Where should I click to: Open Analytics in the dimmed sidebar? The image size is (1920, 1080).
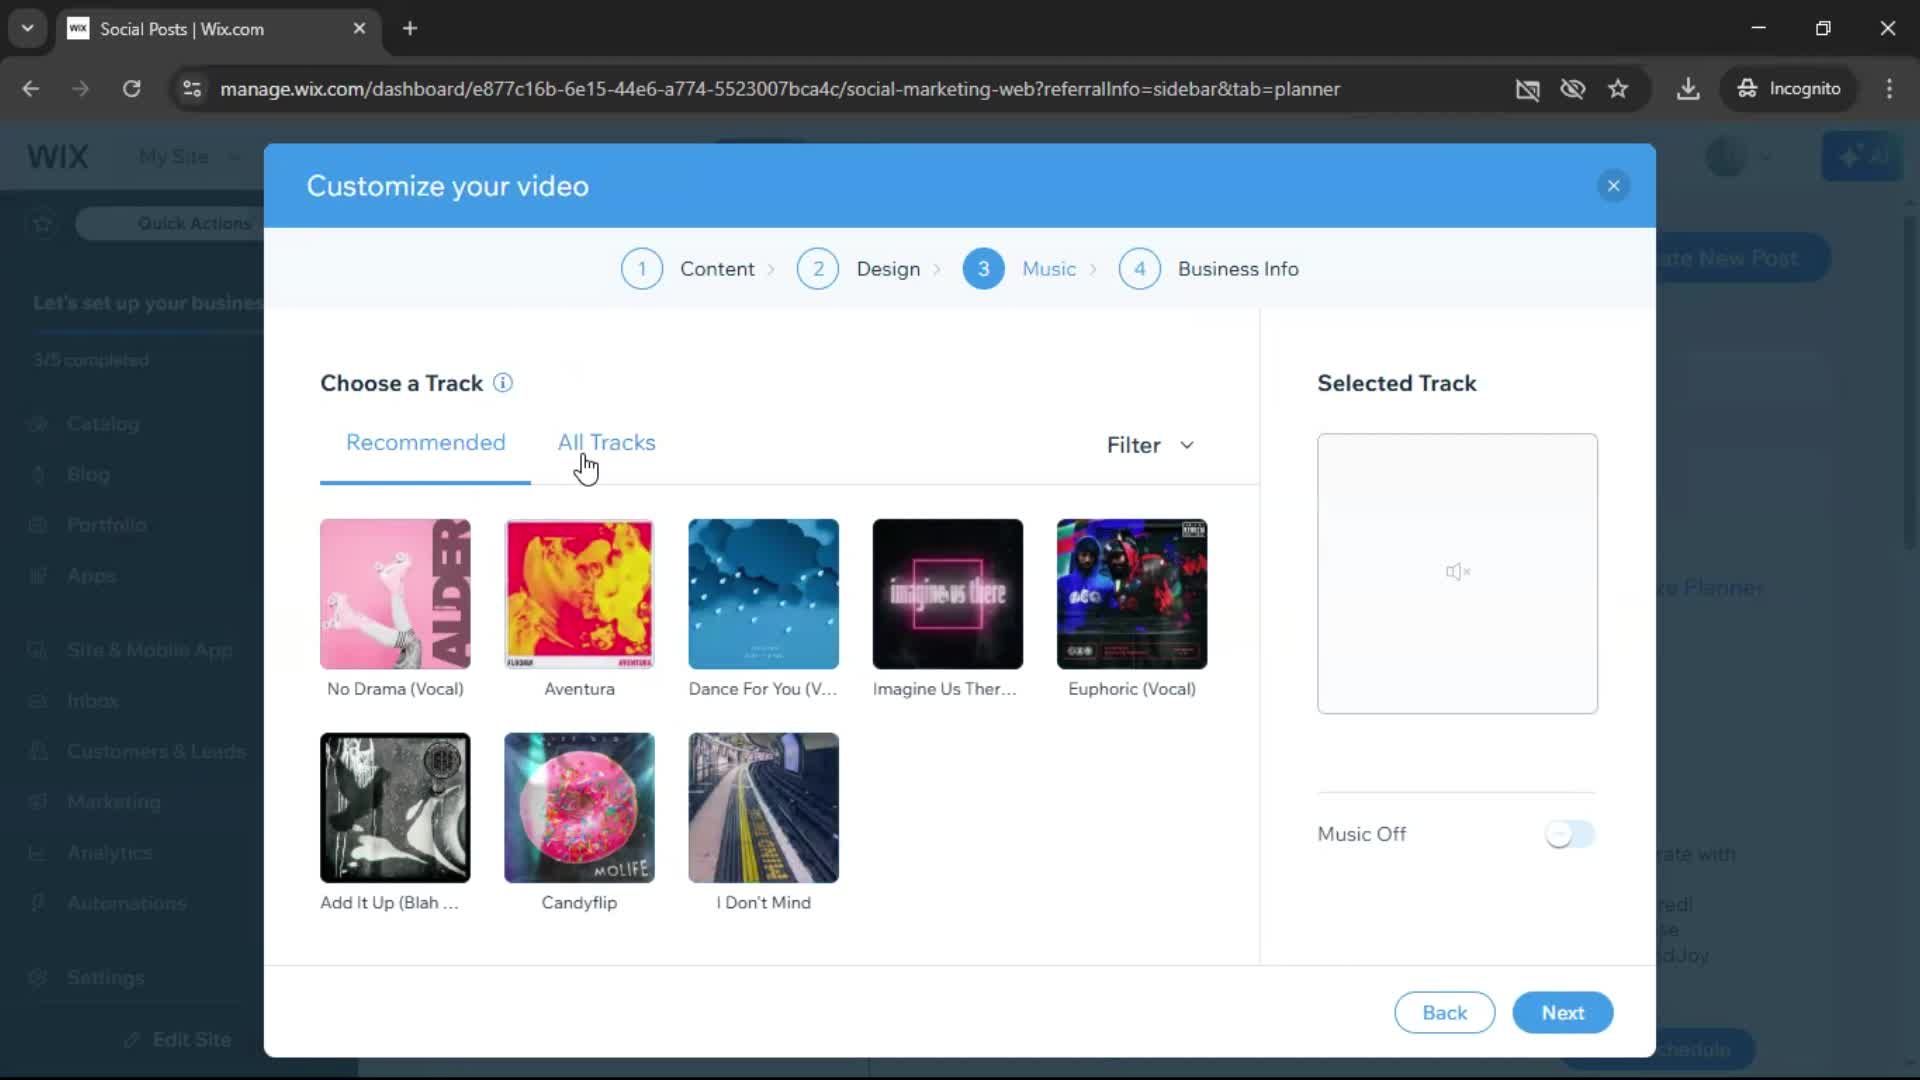(x=109, y=853)
